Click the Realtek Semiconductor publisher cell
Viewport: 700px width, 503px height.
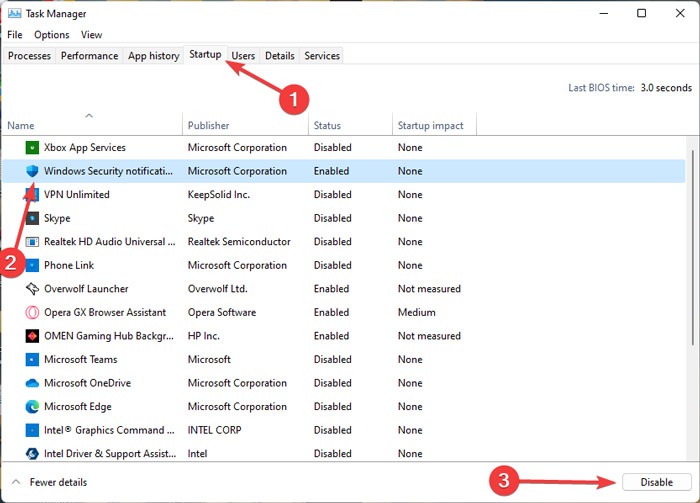click(x=239, y=242)
